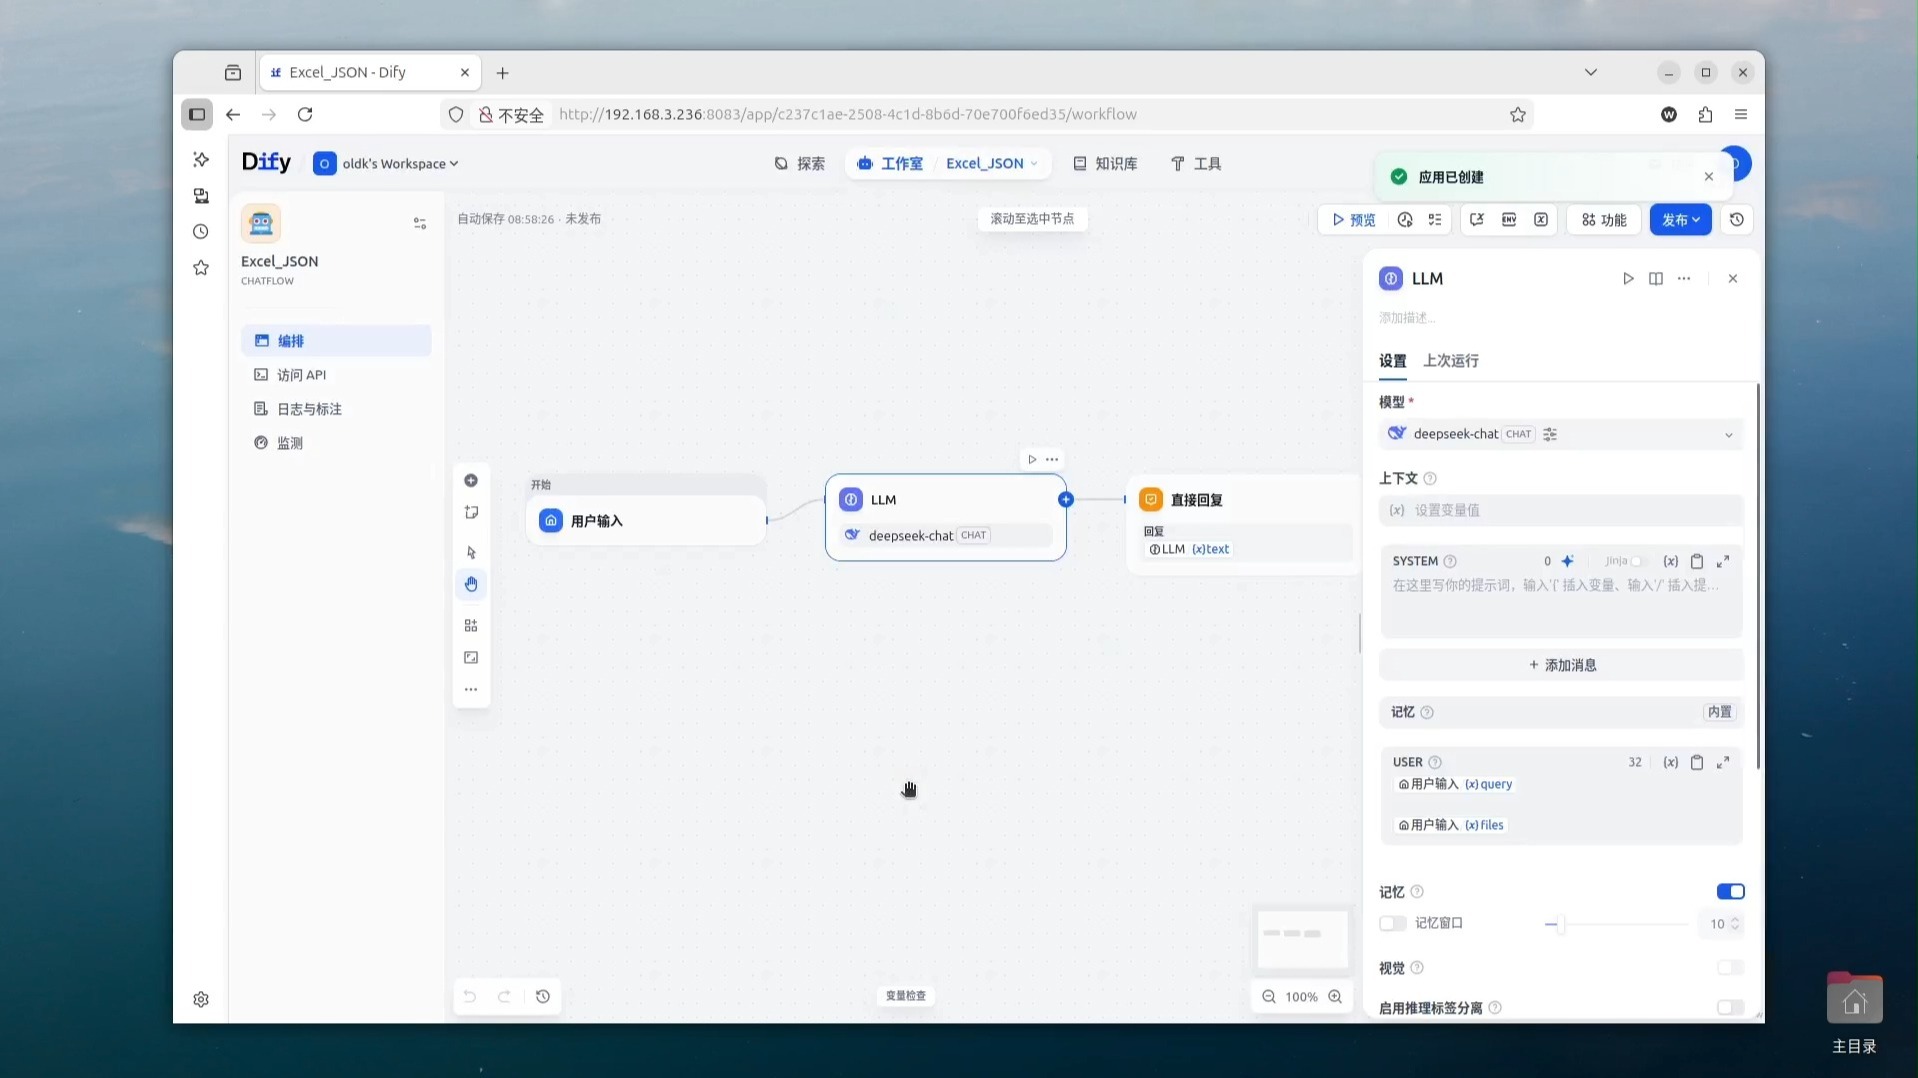This screenshot has height=1078, width=1918.
Task: Run the LLM node from panel header play icon
Action: point(1628,279)
